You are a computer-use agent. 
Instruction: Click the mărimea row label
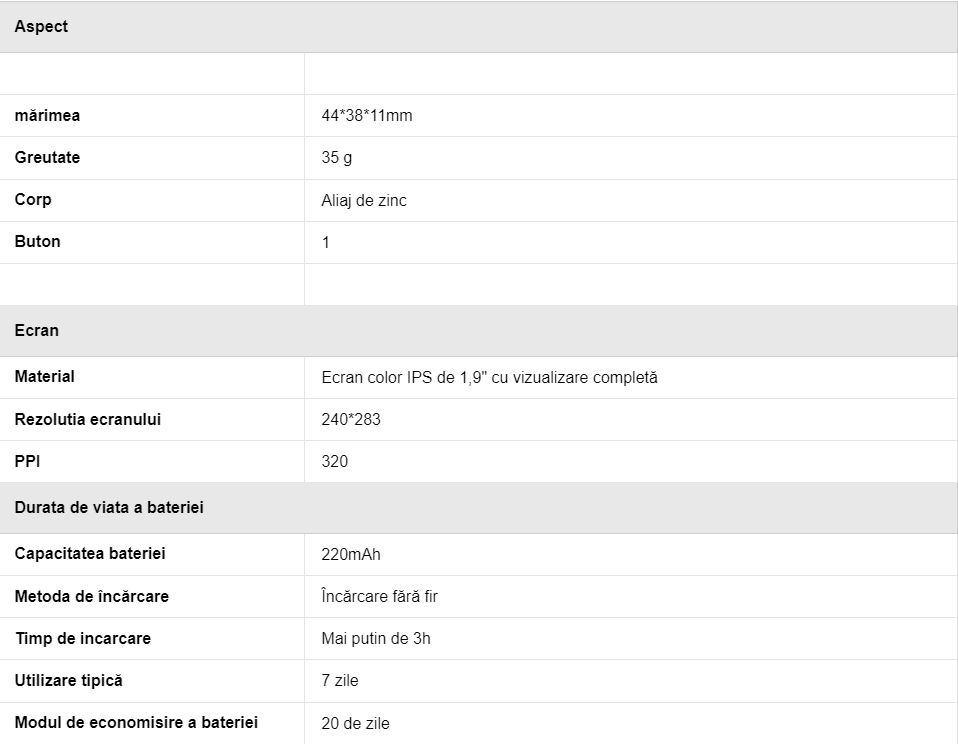coord(47,115)
